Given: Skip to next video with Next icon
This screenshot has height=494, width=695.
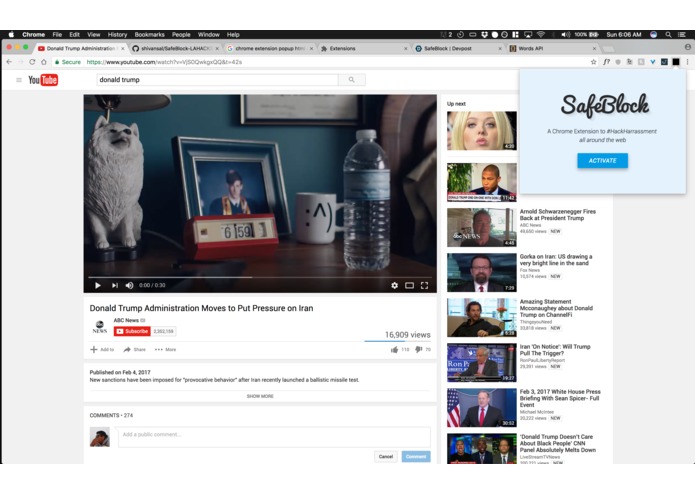Looking at the screenshot, I should point(114,285).
